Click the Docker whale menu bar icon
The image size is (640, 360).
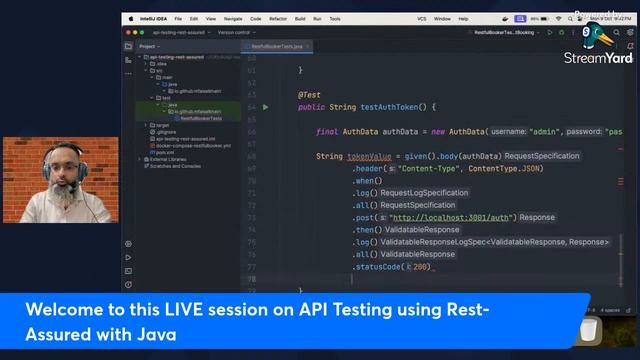tap(505, 19)
